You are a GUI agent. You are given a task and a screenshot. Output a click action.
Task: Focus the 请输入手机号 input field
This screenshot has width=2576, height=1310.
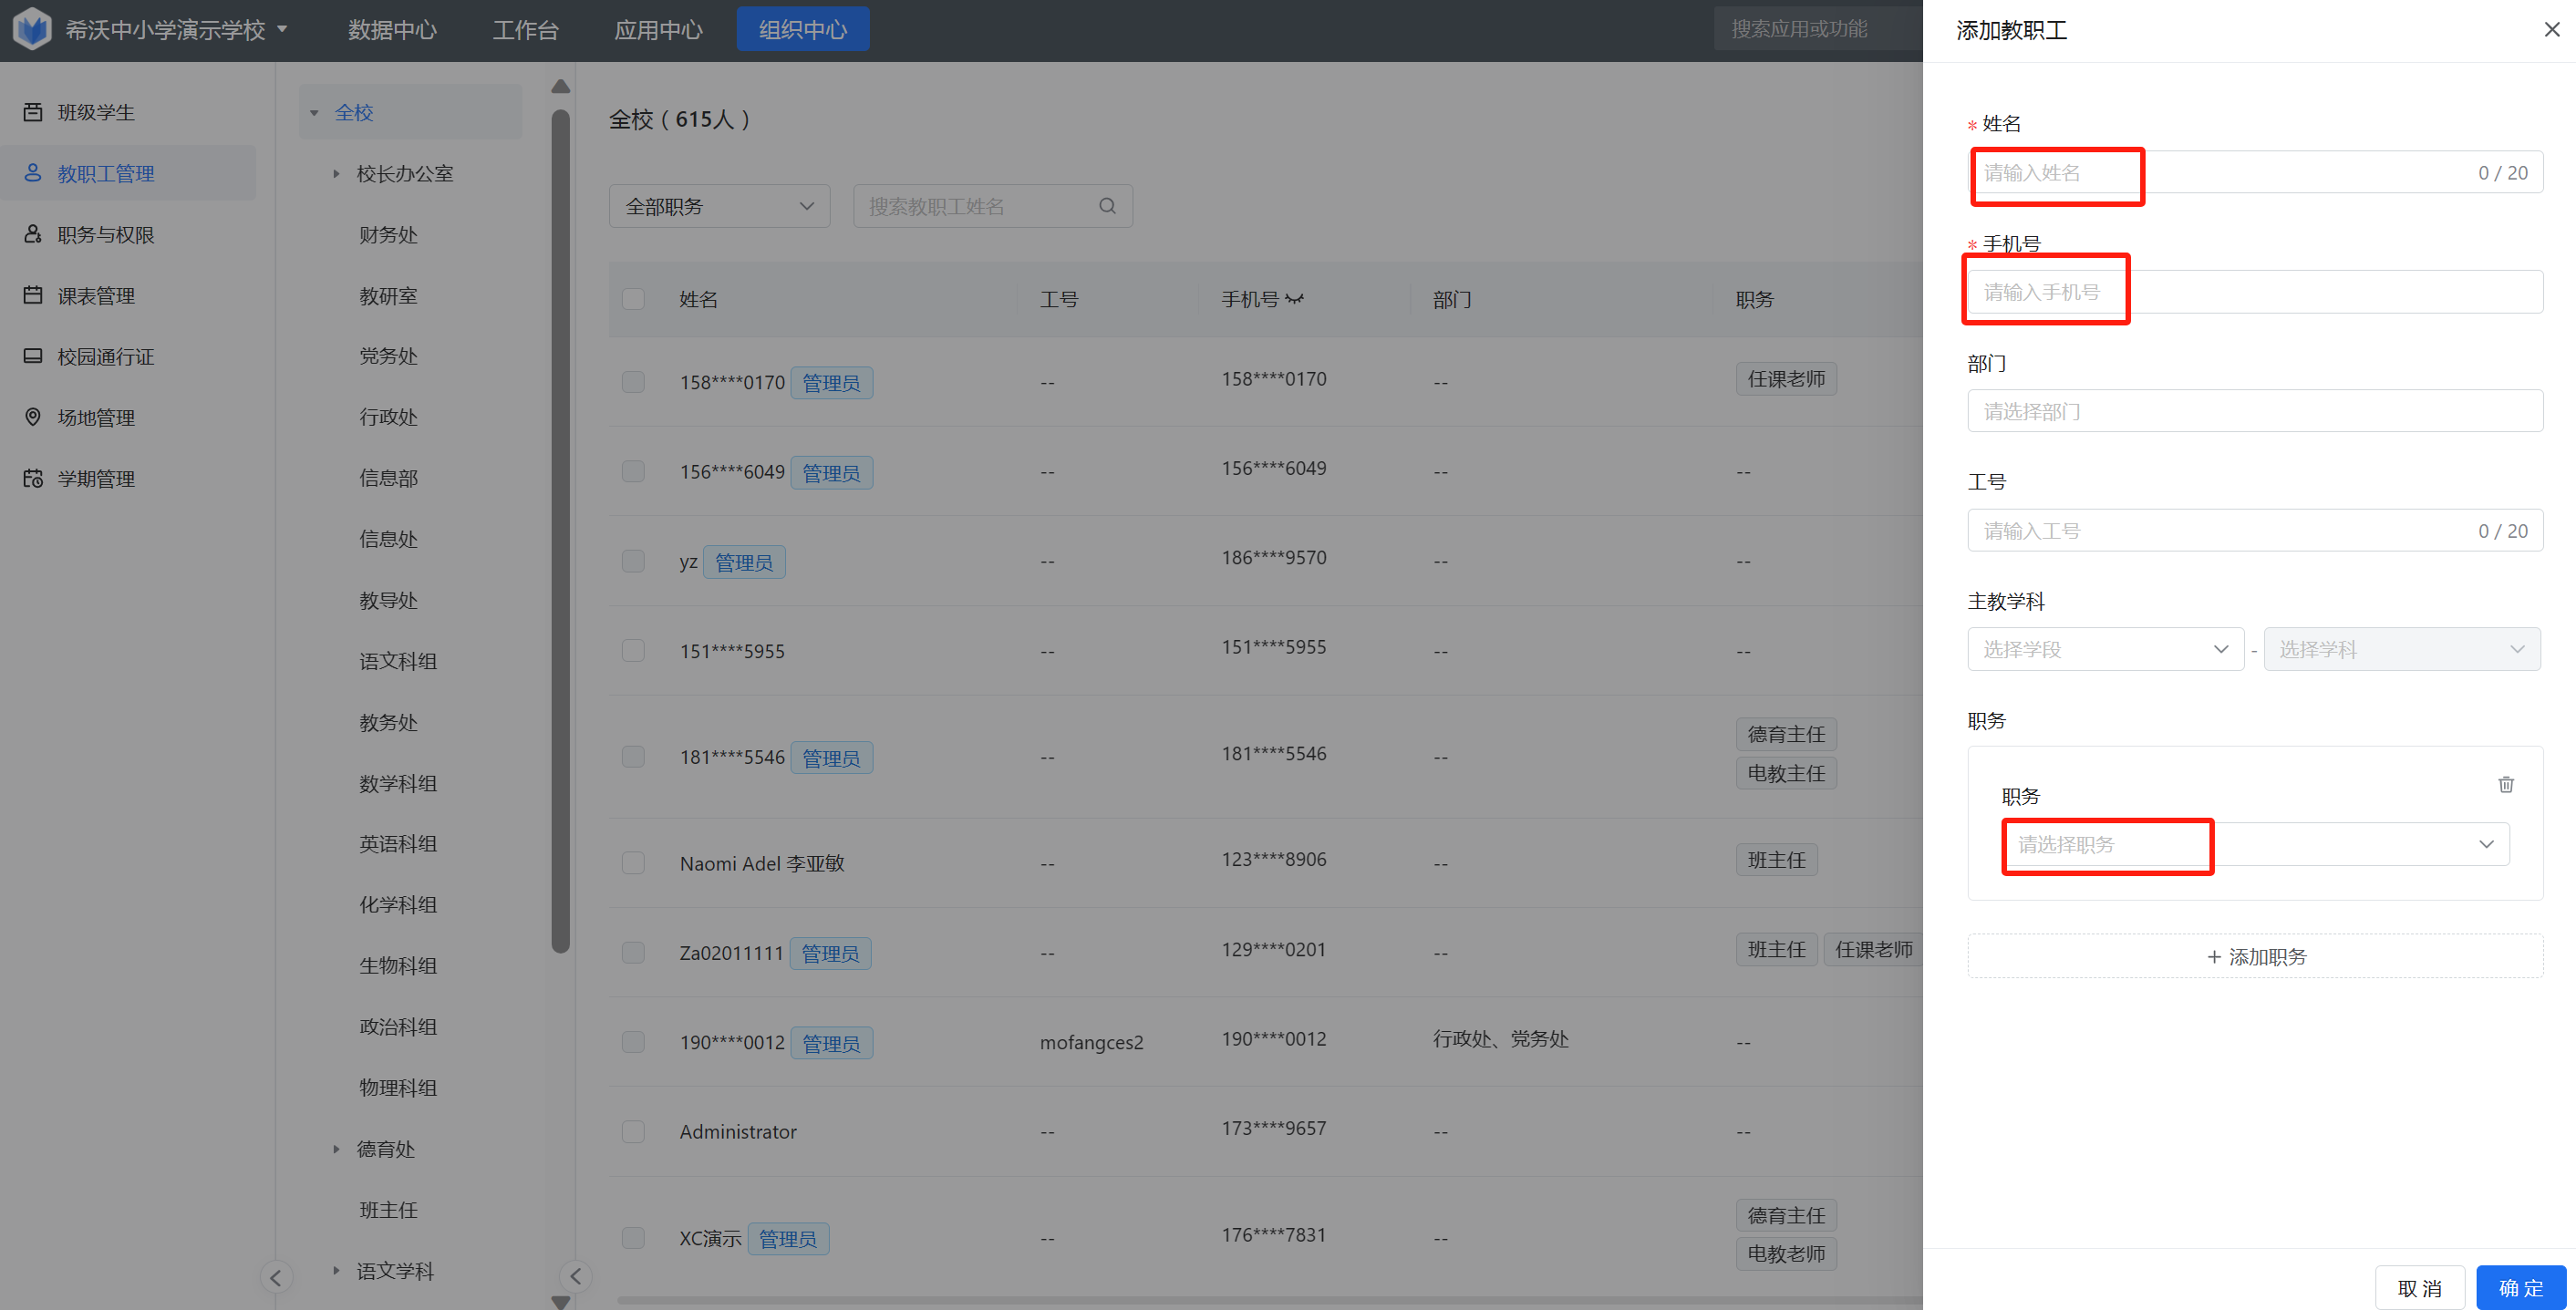(2254, 291)
